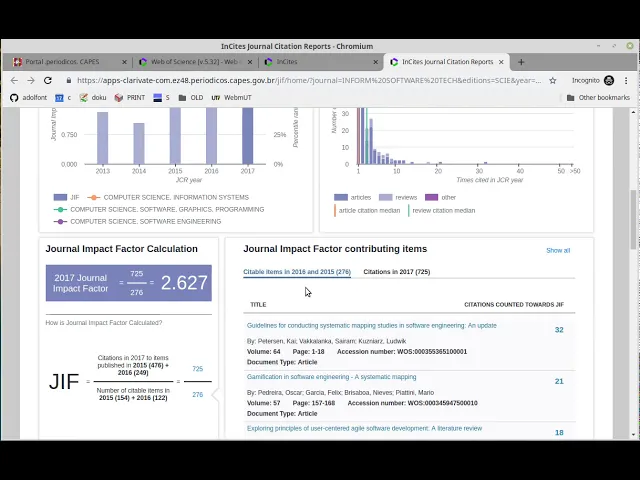Click the 2013 bar in JIF chart

pos(102,138)
